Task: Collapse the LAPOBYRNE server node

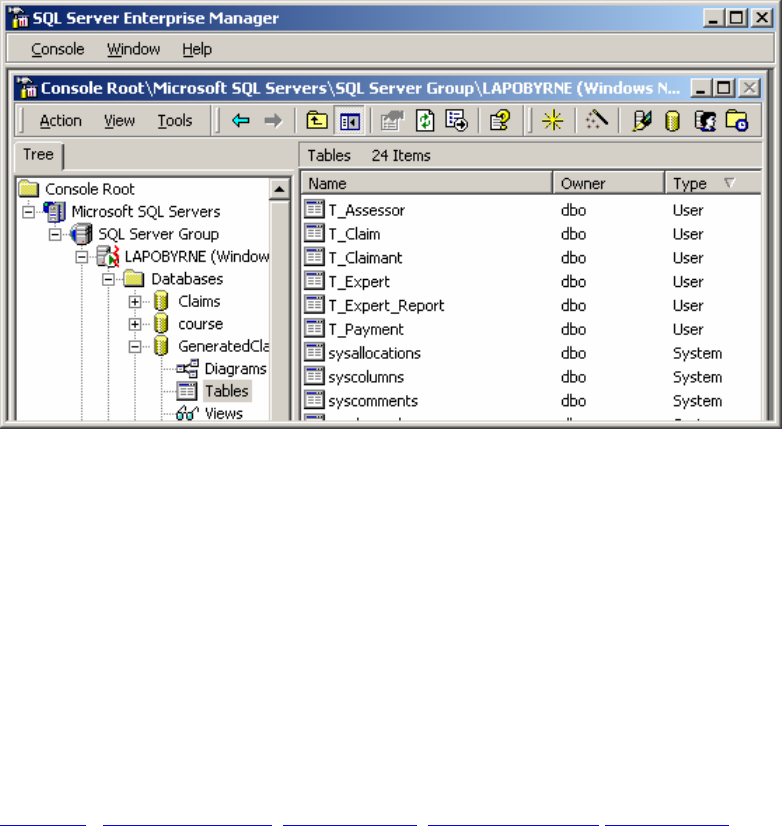Action: pos(82,257)
